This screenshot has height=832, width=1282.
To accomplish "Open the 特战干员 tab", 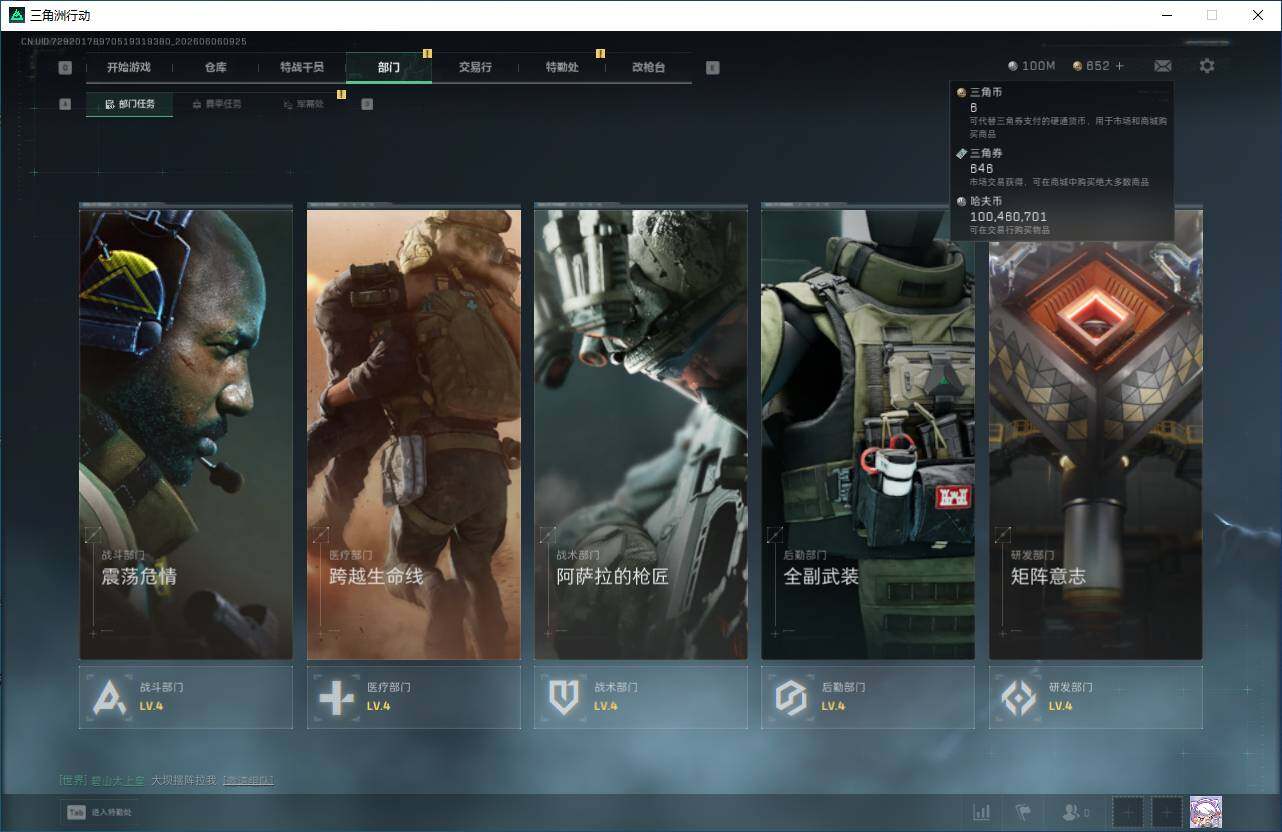I will click(302, 67).
